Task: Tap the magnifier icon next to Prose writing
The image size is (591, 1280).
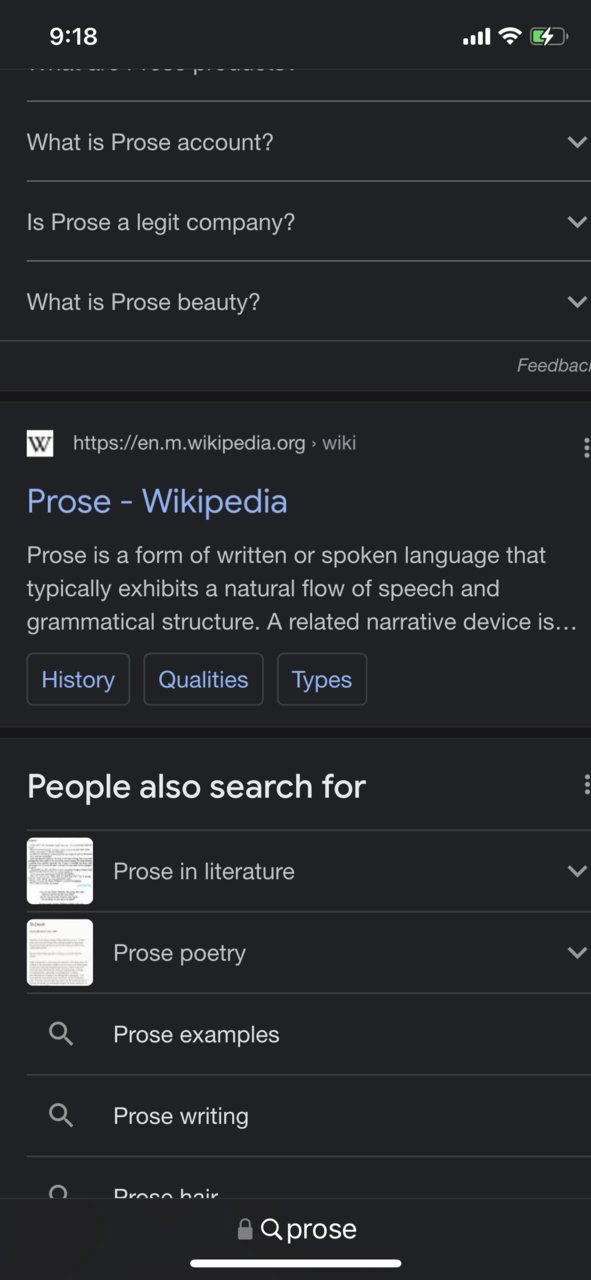Action: [x=61, y=1115]
